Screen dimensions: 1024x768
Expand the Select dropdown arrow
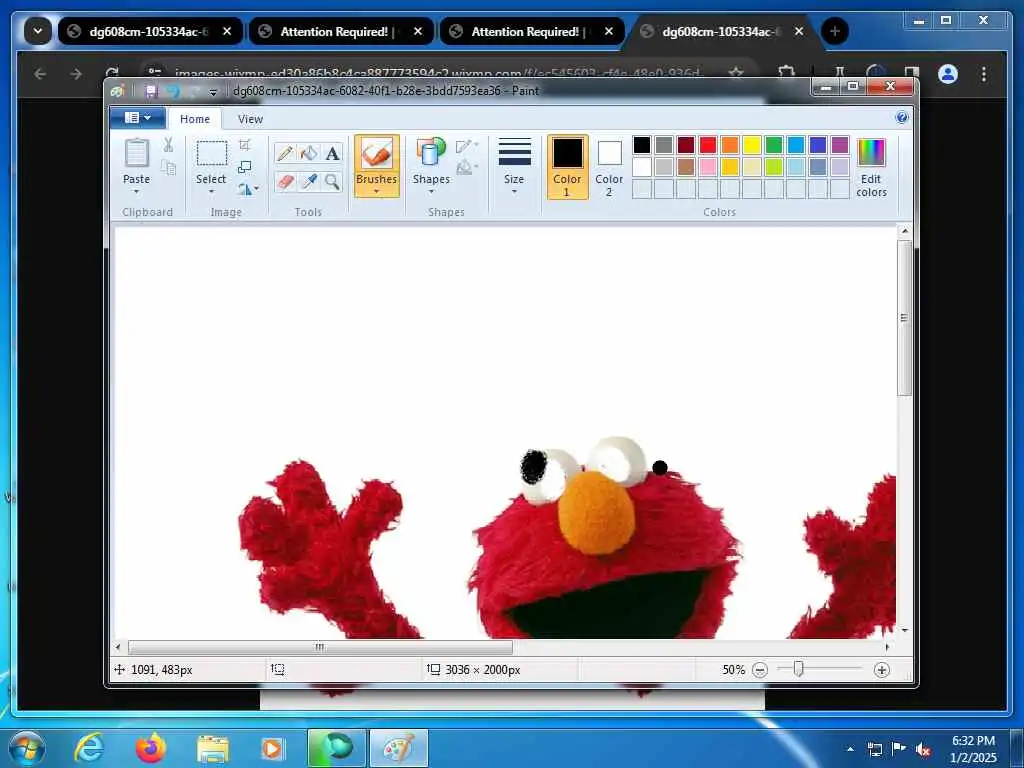[x=212, y=192]
